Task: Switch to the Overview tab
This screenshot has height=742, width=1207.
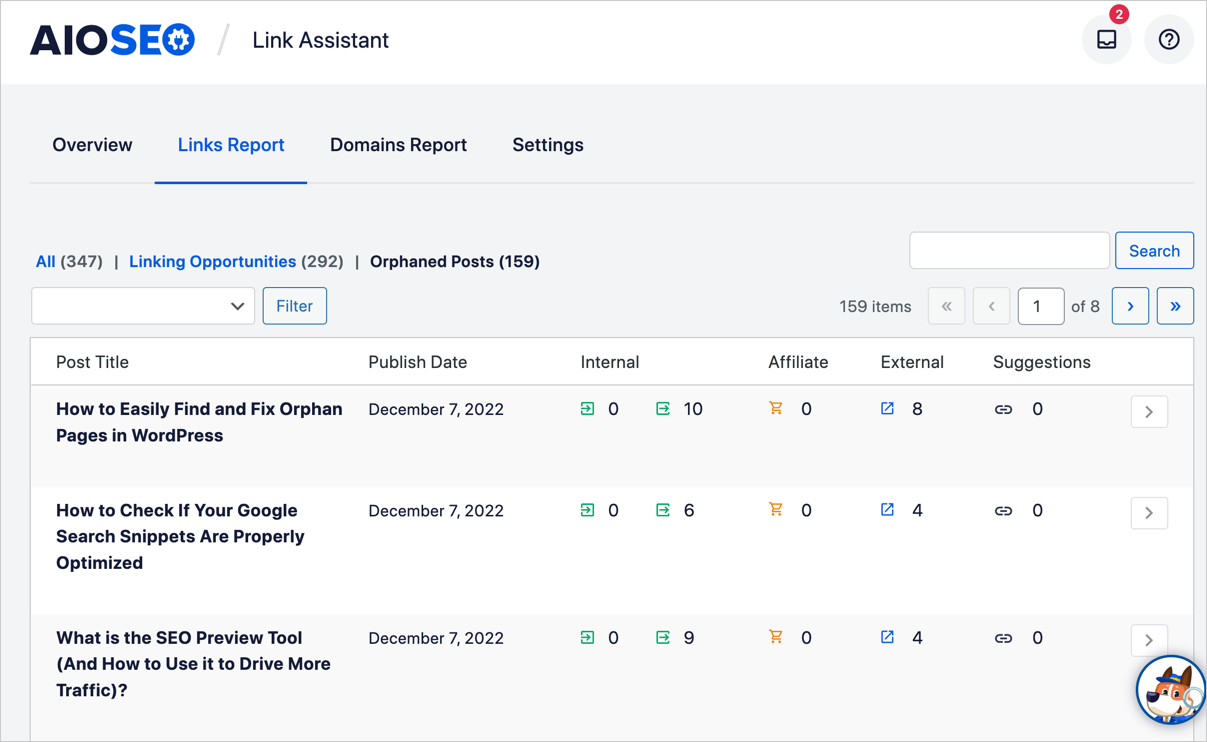Action: point(92,145)
